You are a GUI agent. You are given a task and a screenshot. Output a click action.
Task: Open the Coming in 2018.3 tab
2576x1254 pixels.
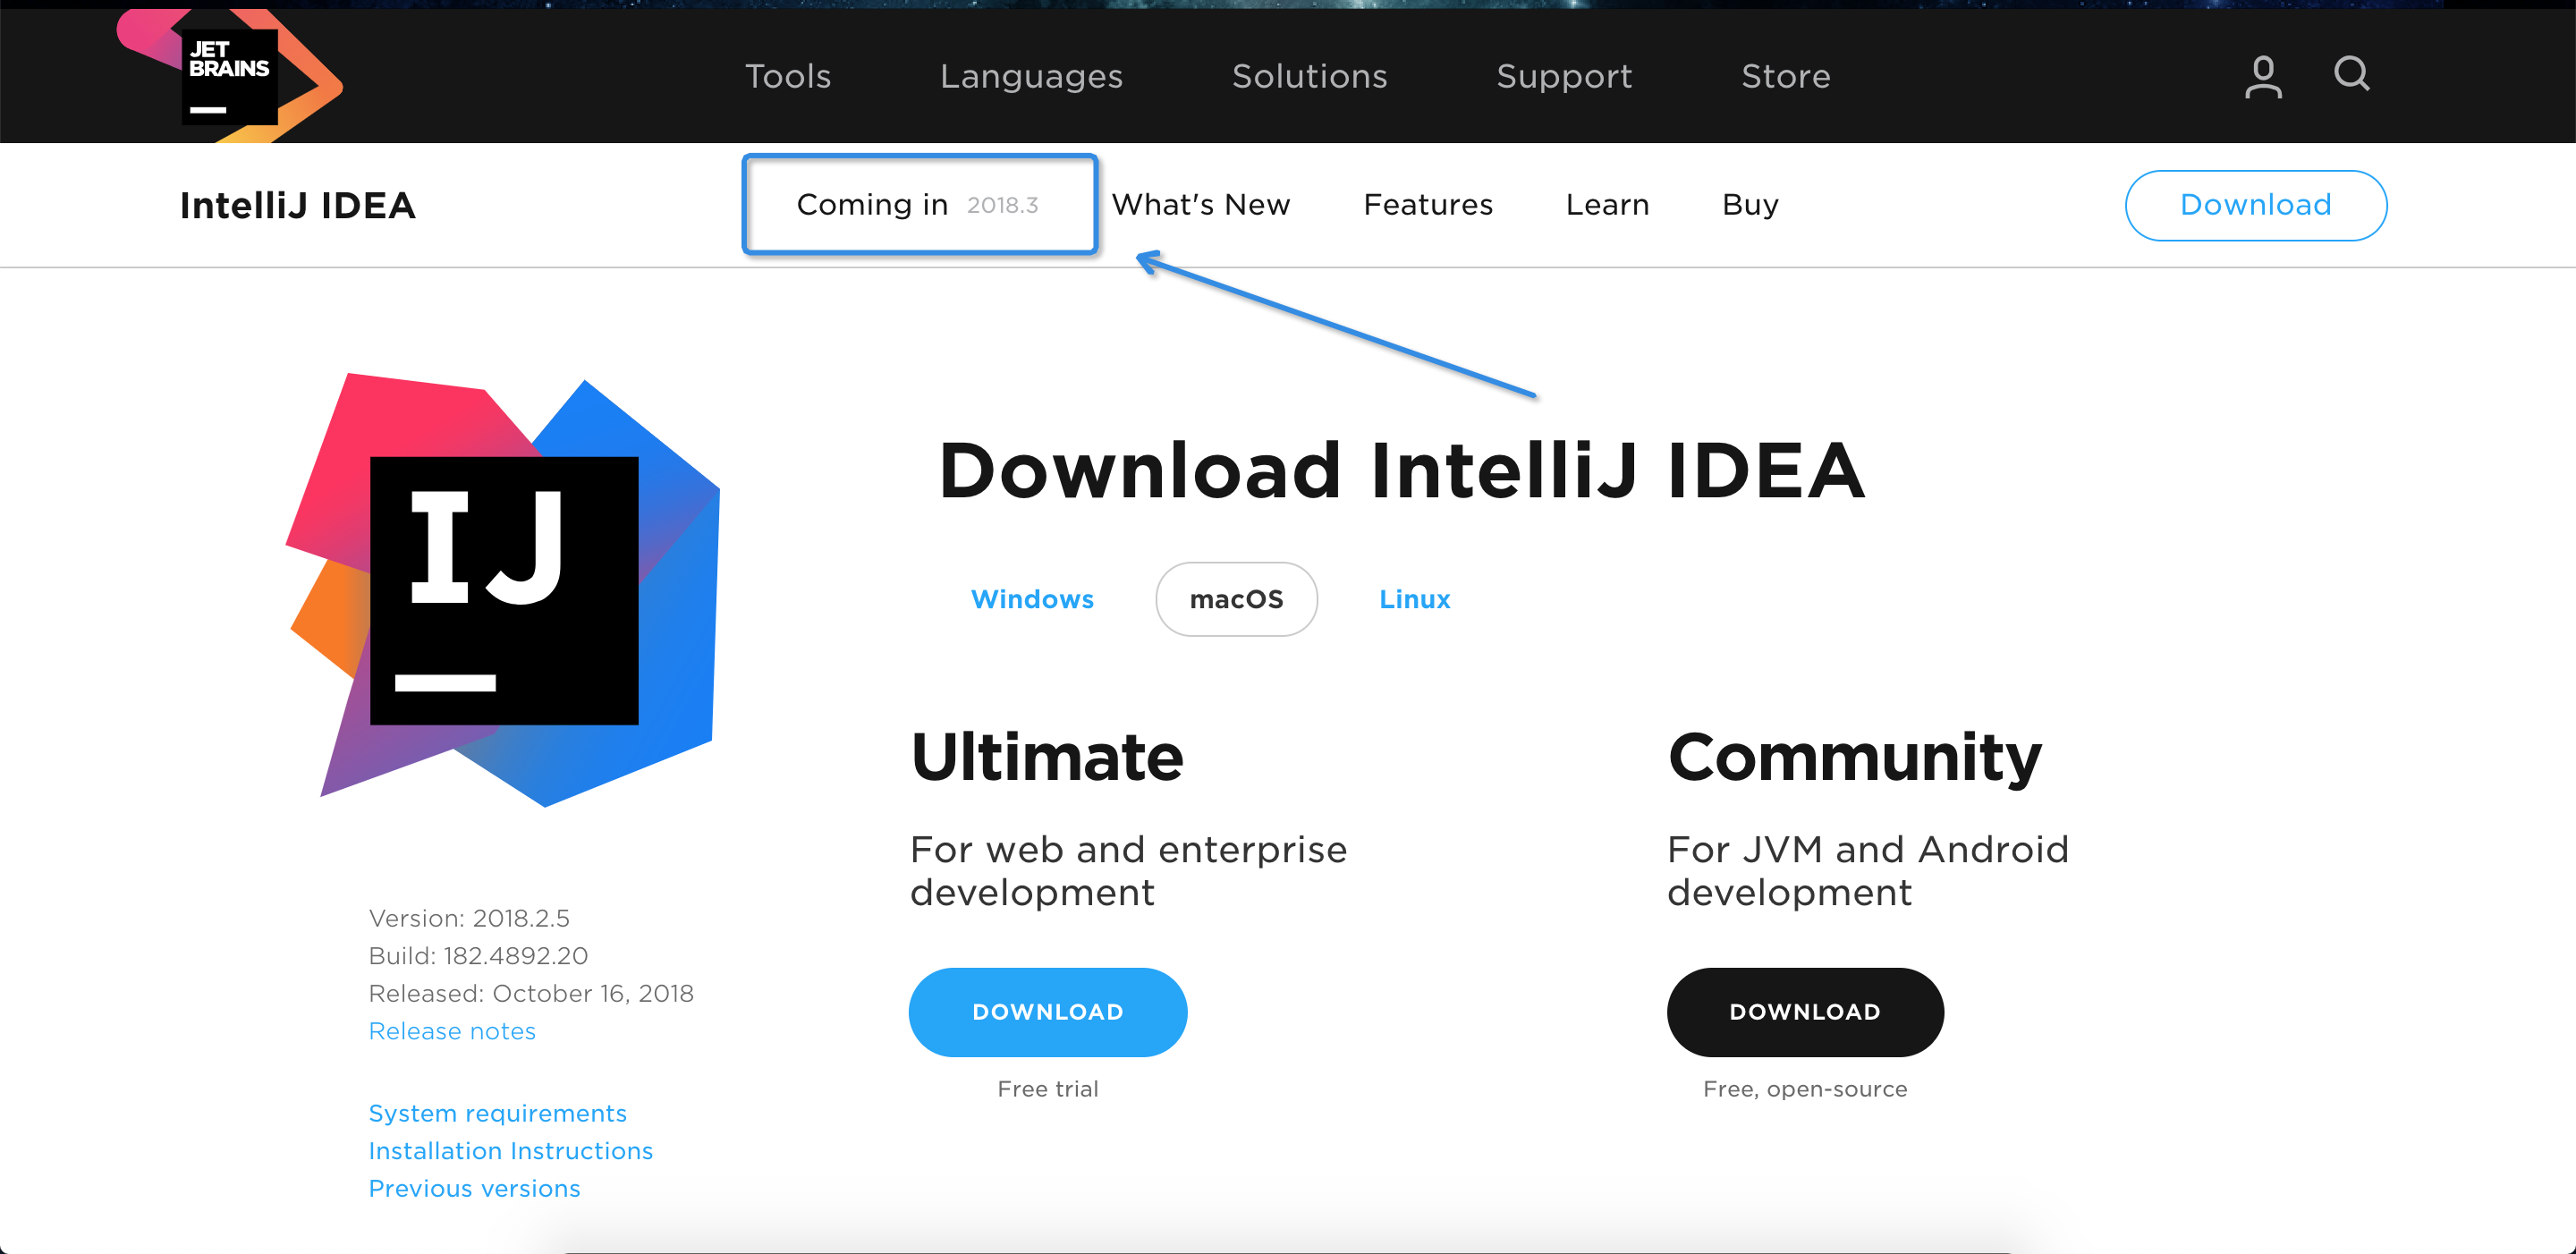(918, 205)
